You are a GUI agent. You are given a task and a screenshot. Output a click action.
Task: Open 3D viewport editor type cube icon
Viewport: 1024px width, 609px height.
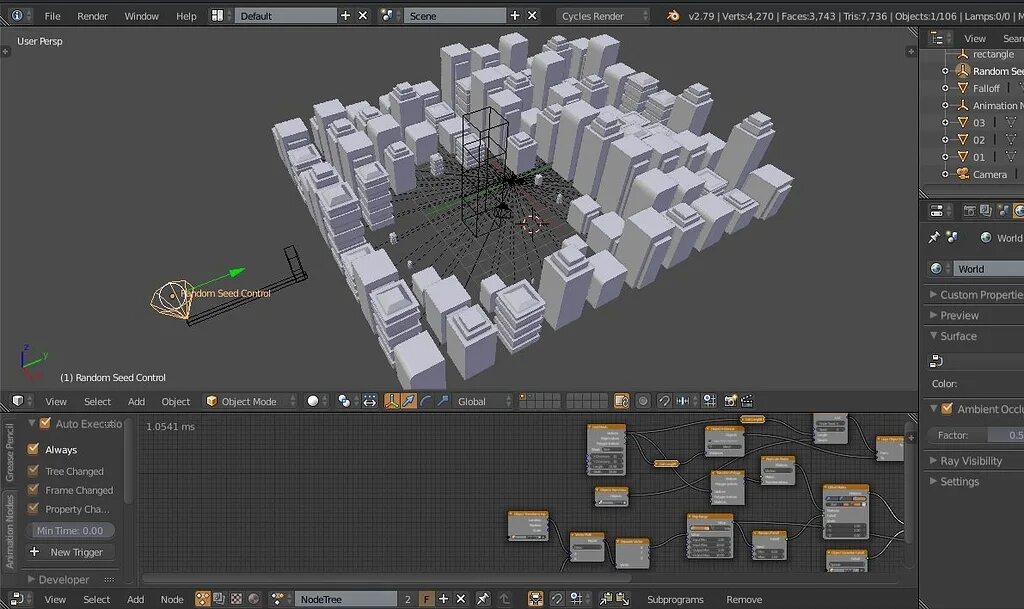pyautogui.click(x=18, y=401)
